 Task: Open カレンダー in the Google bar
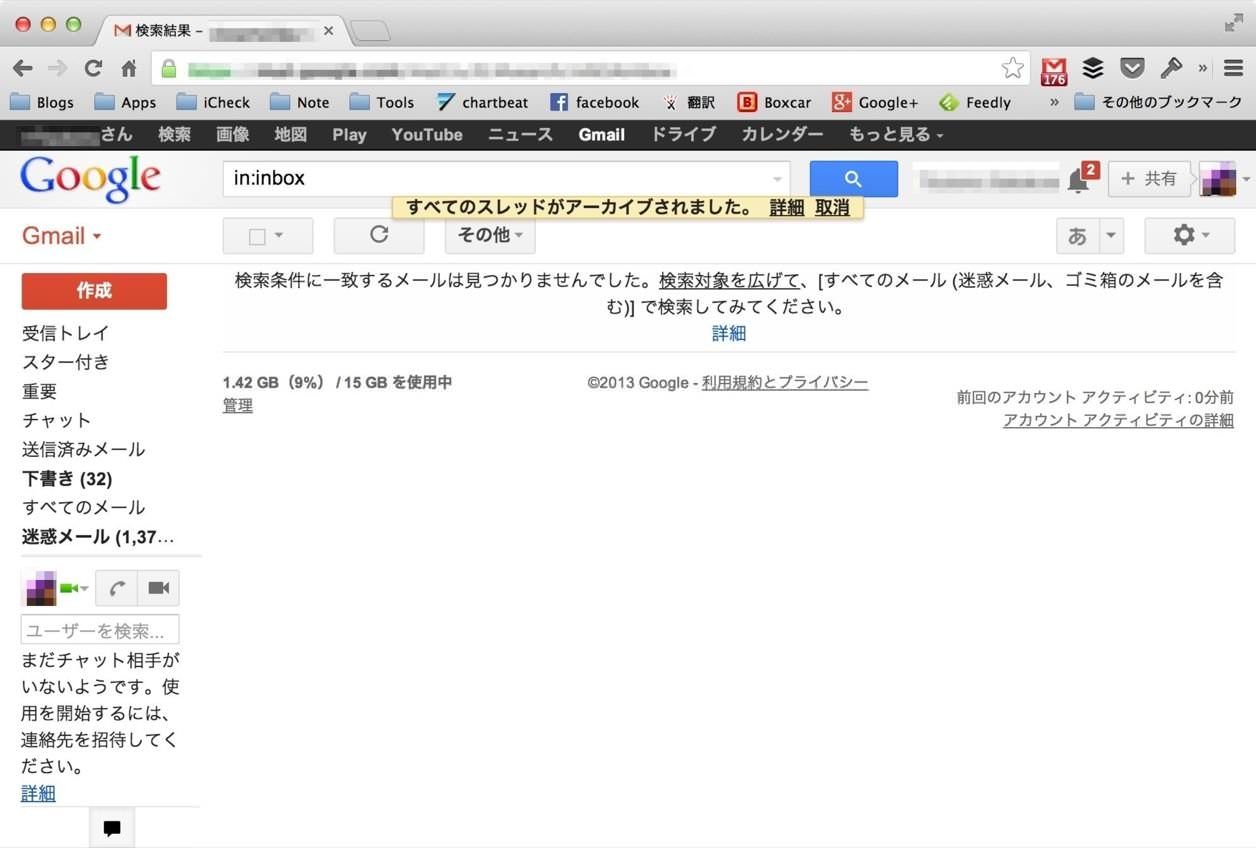(x=782, y=134)
